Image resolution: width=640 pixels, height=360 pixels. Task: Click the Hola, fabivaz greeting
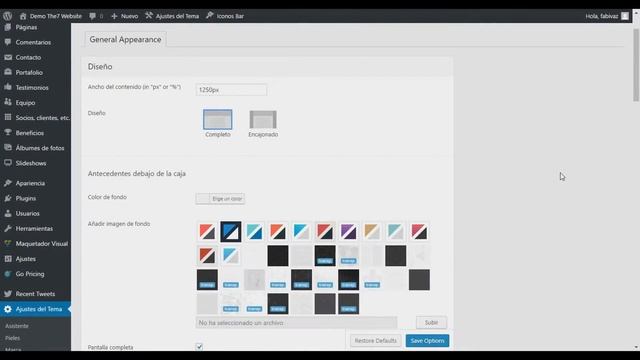(602, 16)
